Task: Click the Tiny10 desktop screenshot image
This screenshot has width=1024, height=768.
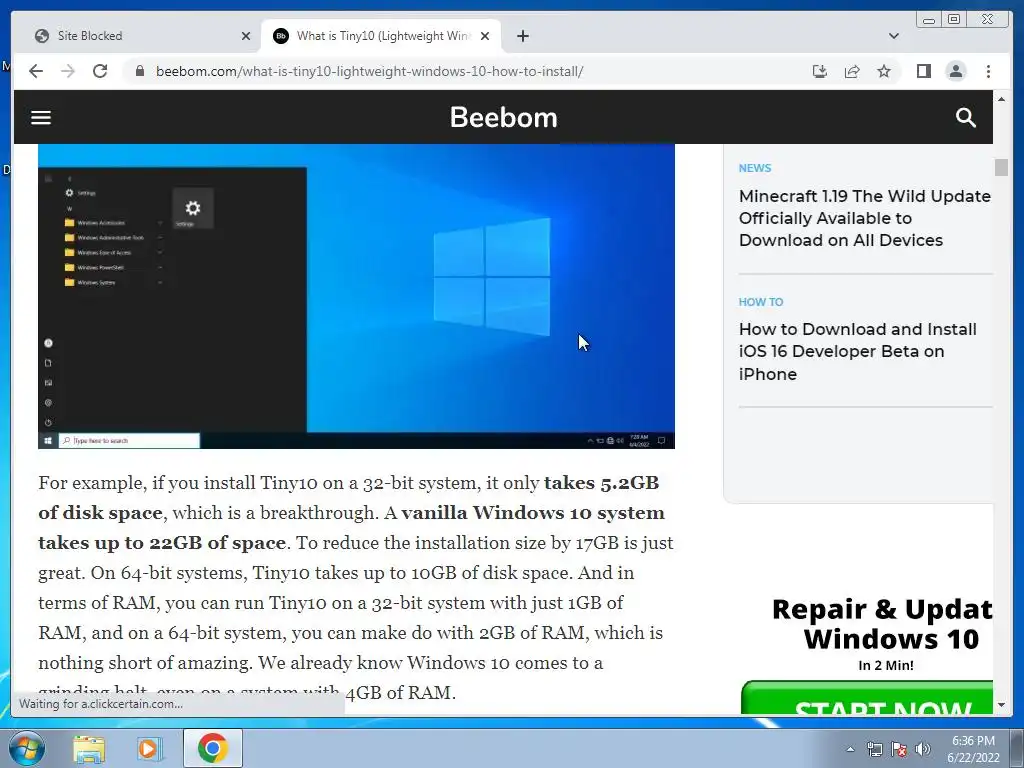Action: click(x=356, y=296)
